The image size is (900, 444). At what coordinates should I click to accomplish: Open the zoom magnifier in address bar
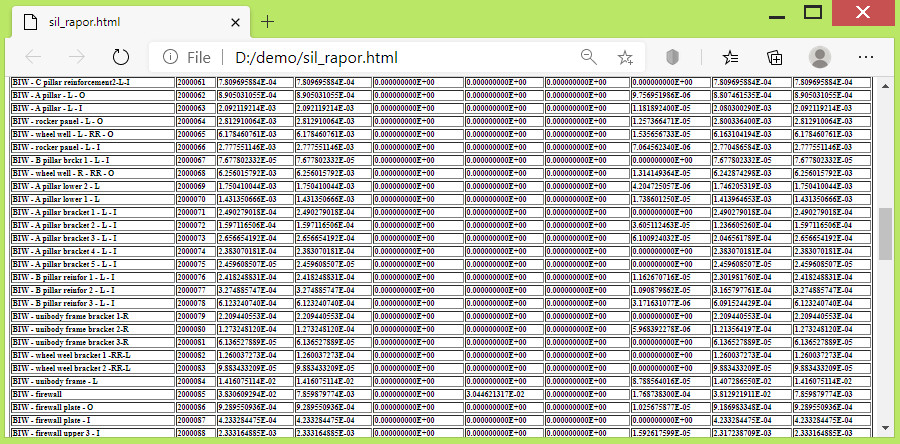tap(589, 57)
